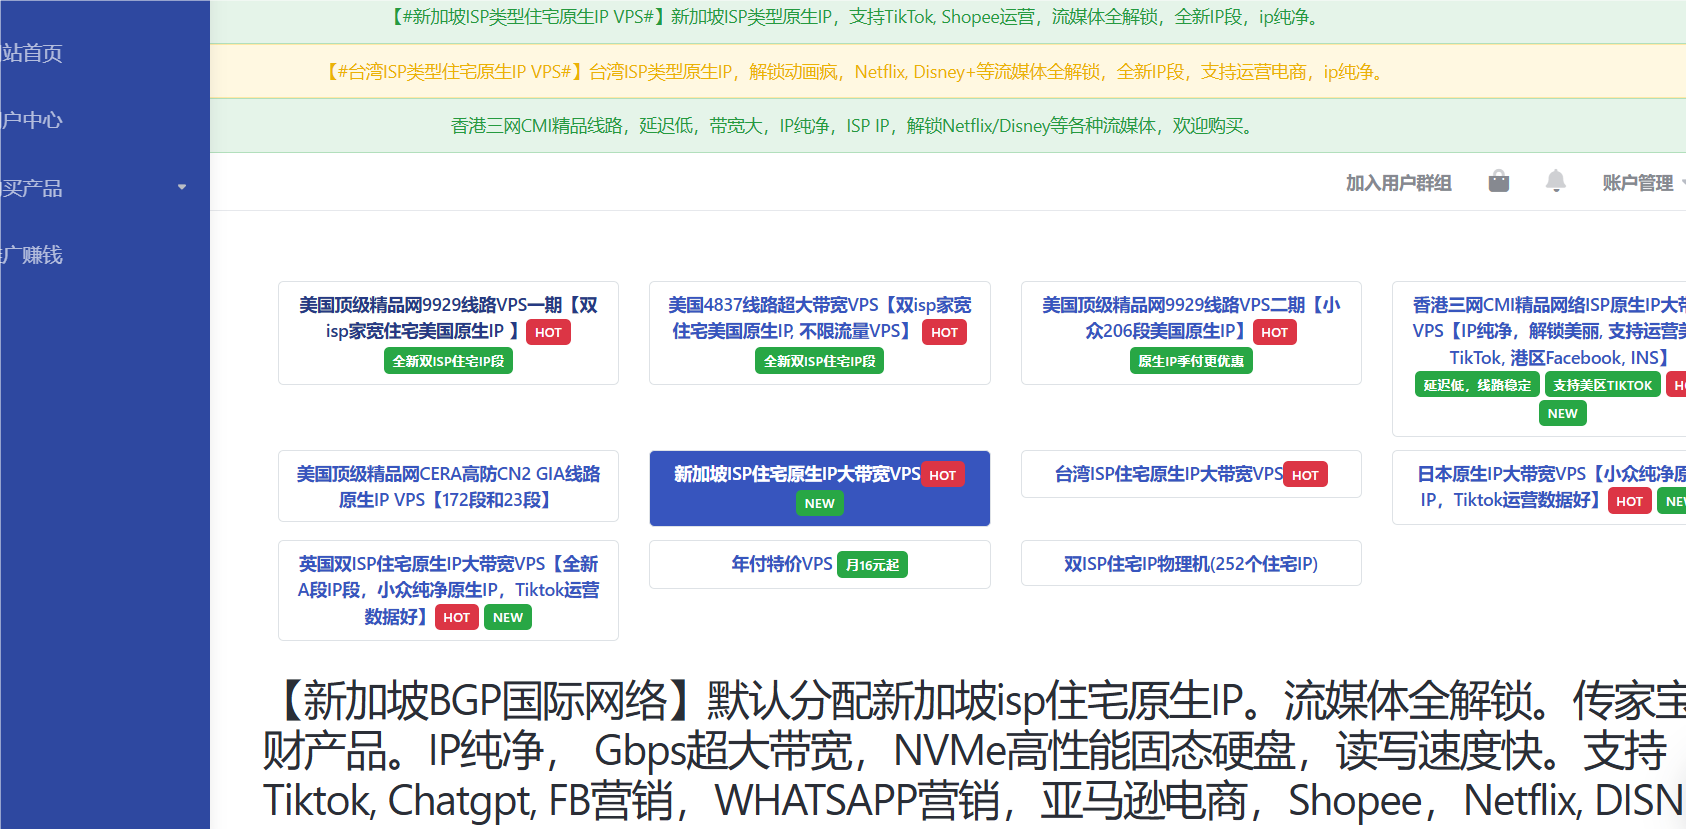Click the 延迟低，线路稳定 green badge
The height and width of the screenshot is (829, 1686).
tap(1477, 385)
